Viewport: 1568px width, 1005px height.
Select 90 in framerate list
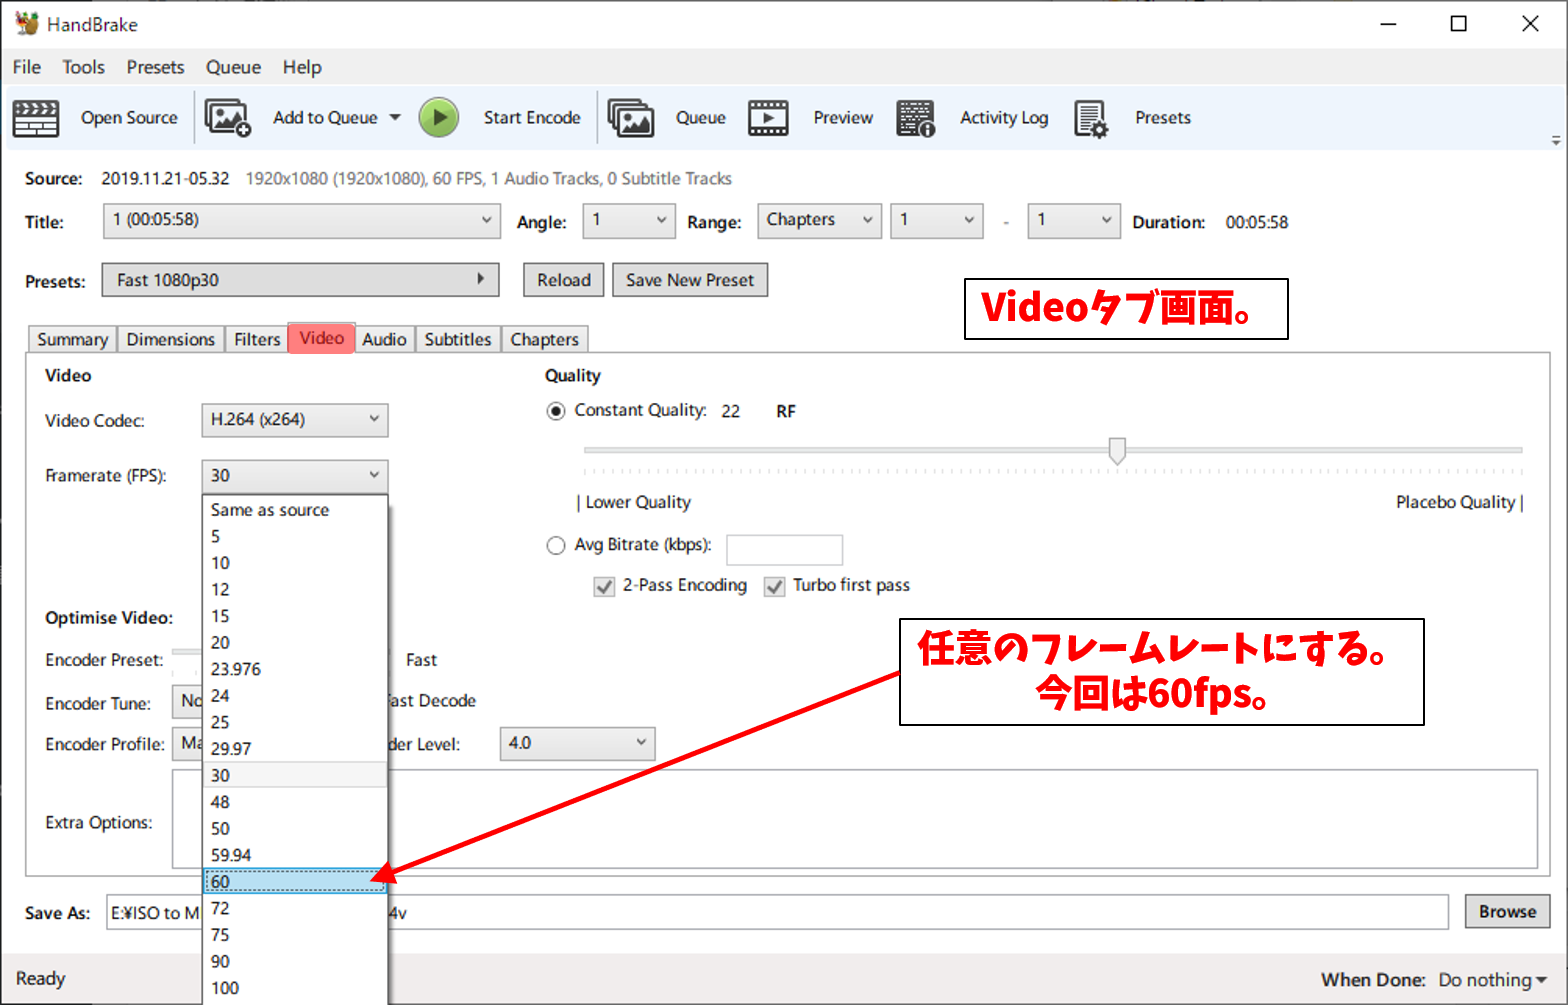click(x=295, y=961)
